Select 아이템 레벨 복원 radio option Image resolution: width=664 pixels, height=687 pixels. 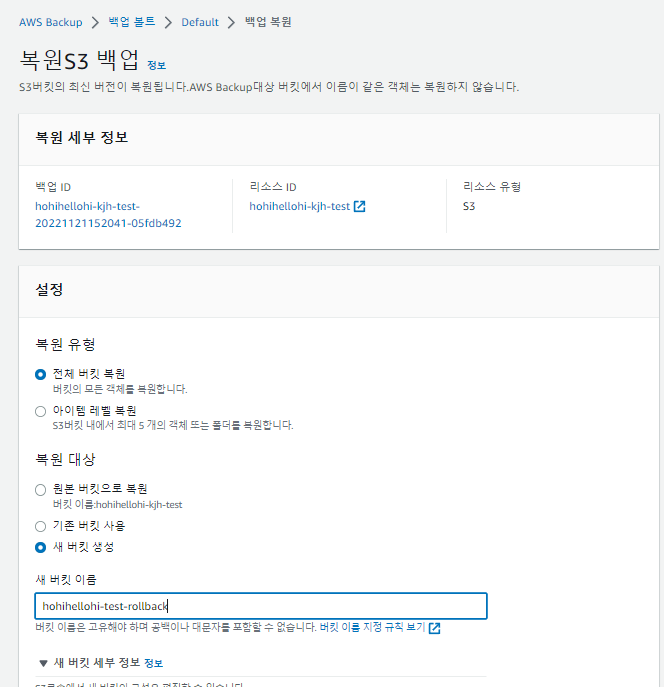(x=40, y=411)
